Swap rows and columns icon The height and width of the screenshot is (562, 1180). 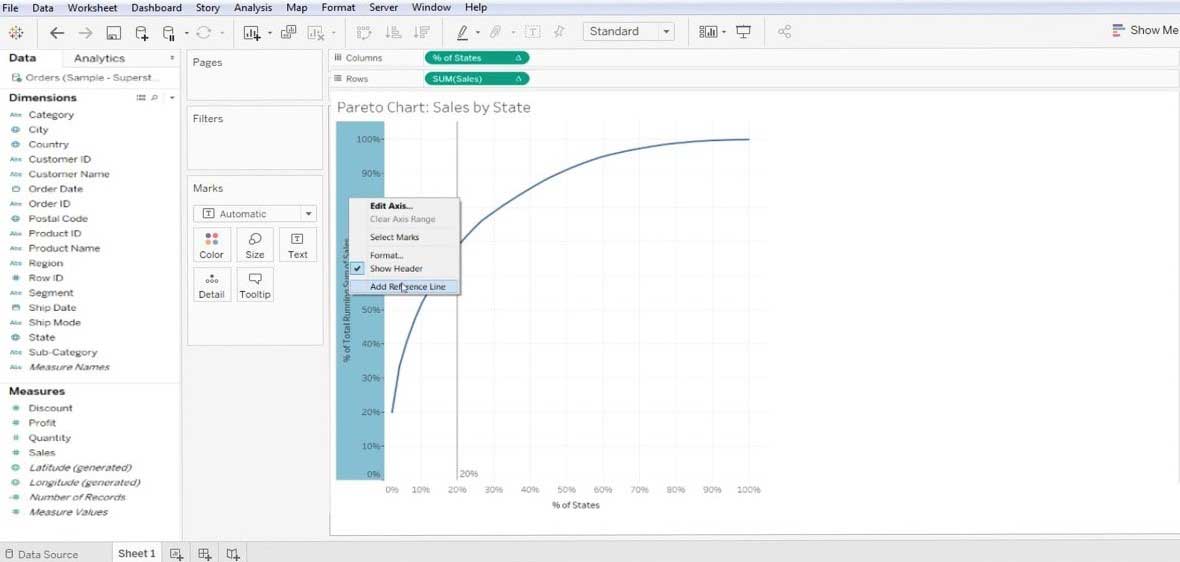(x=364, y=32)
